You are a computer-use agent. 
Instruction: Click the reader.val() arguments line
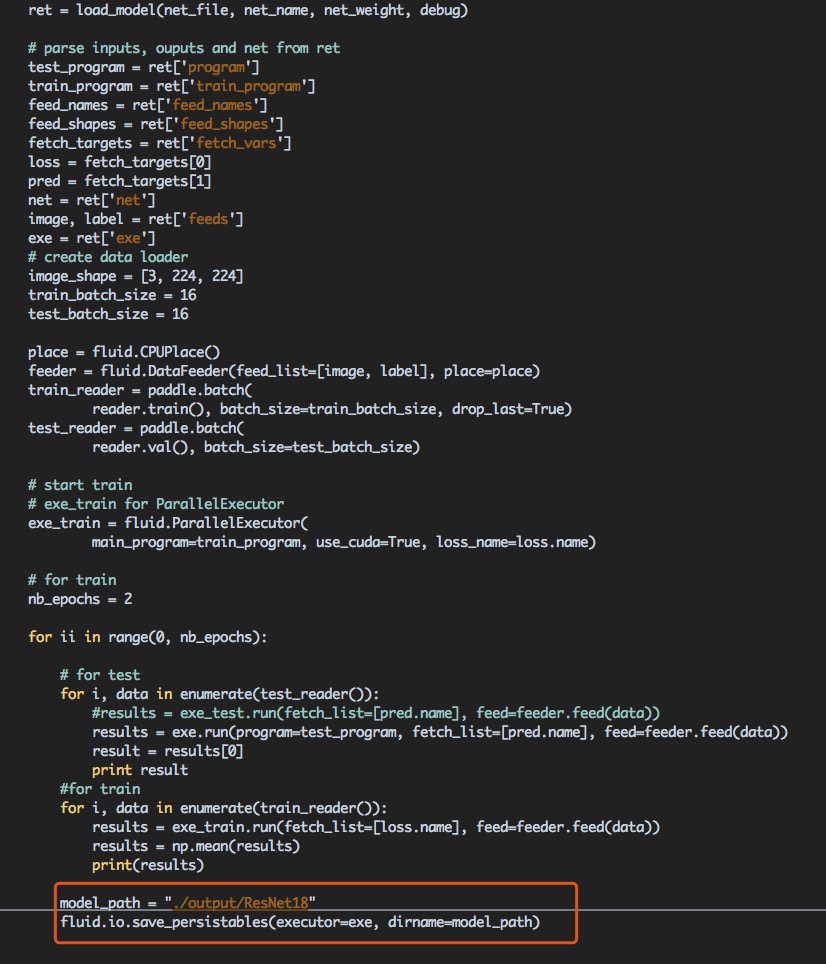pyautogui.click(x=256, y=447)
